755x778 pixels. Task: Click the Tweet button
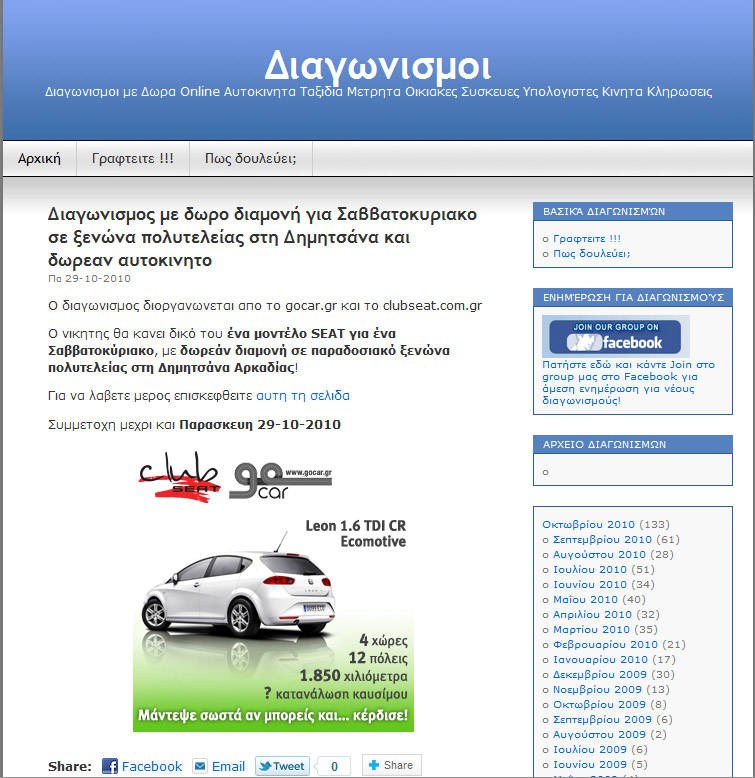[282, 766]
